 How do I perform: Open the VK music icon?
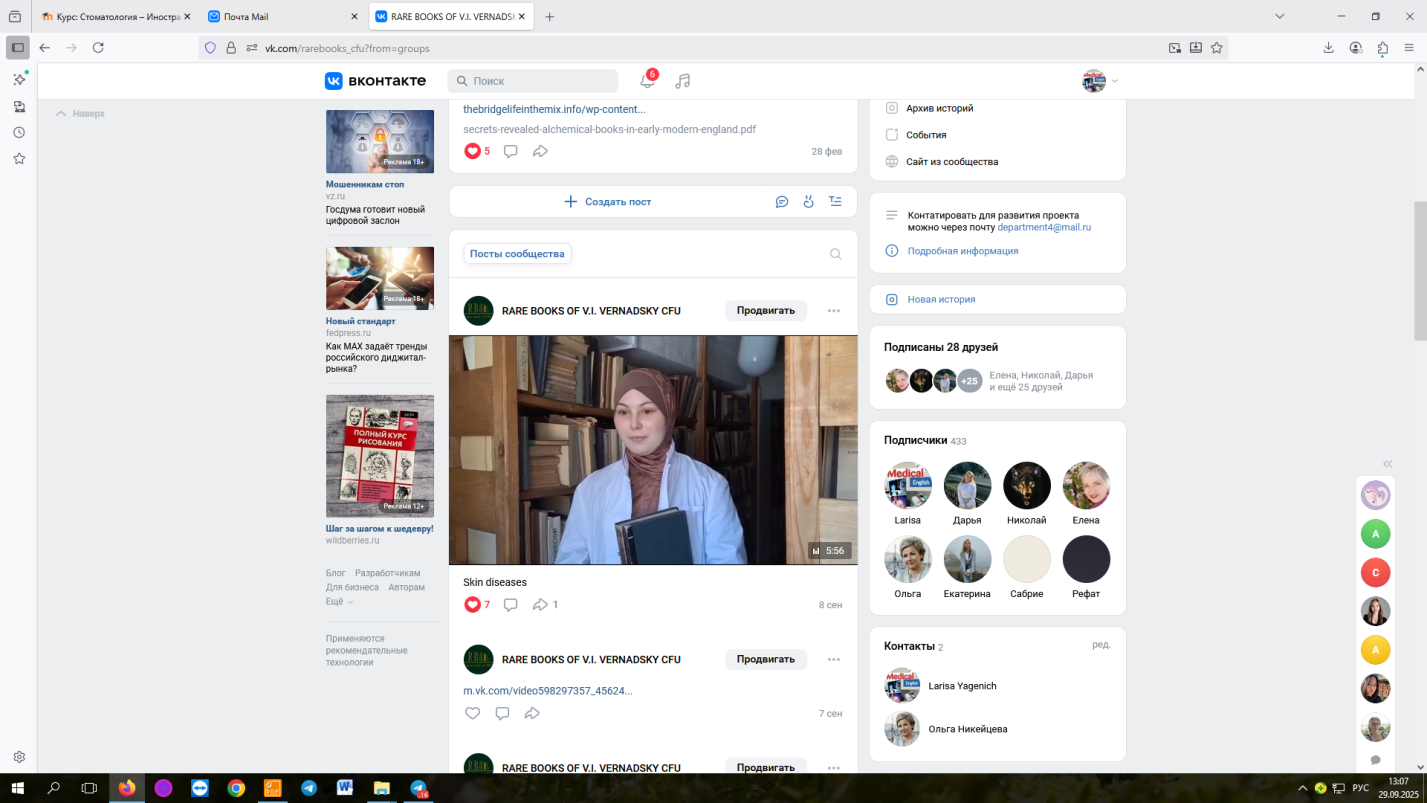(x=683, y=81)
